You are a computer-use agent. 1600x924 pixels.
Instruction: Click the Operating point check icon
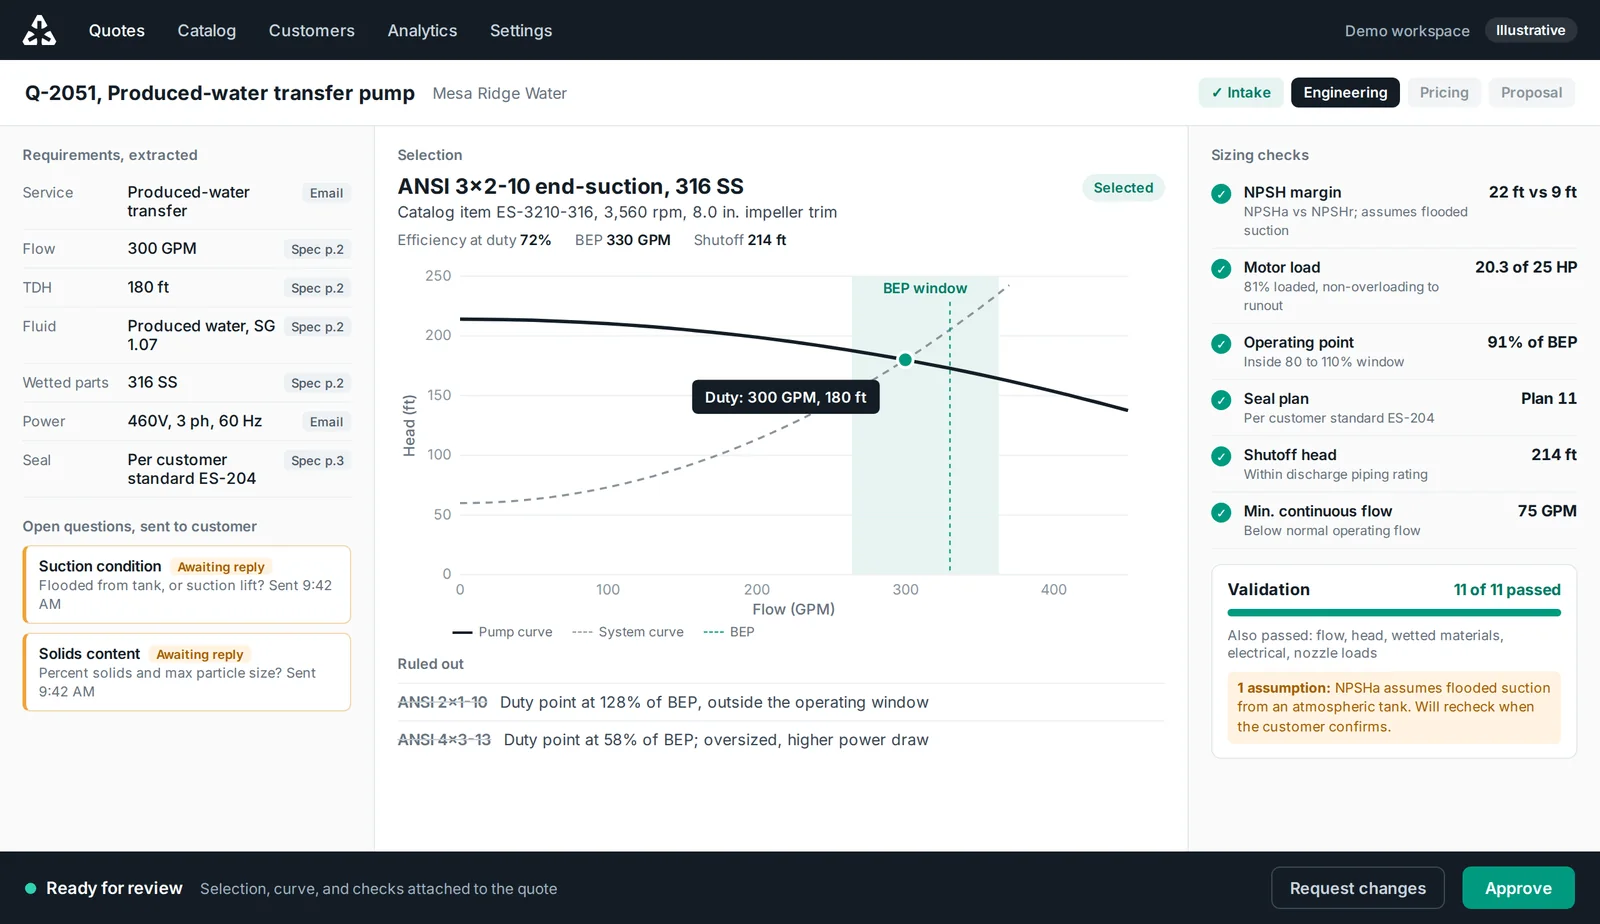coord(1221,344)
